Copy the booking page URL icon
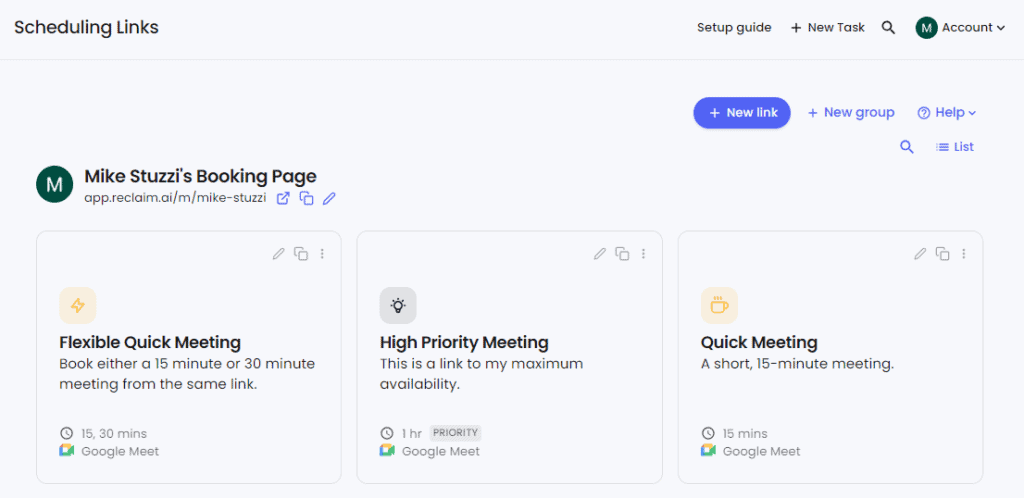The image size is (1024, 498). 306,198
